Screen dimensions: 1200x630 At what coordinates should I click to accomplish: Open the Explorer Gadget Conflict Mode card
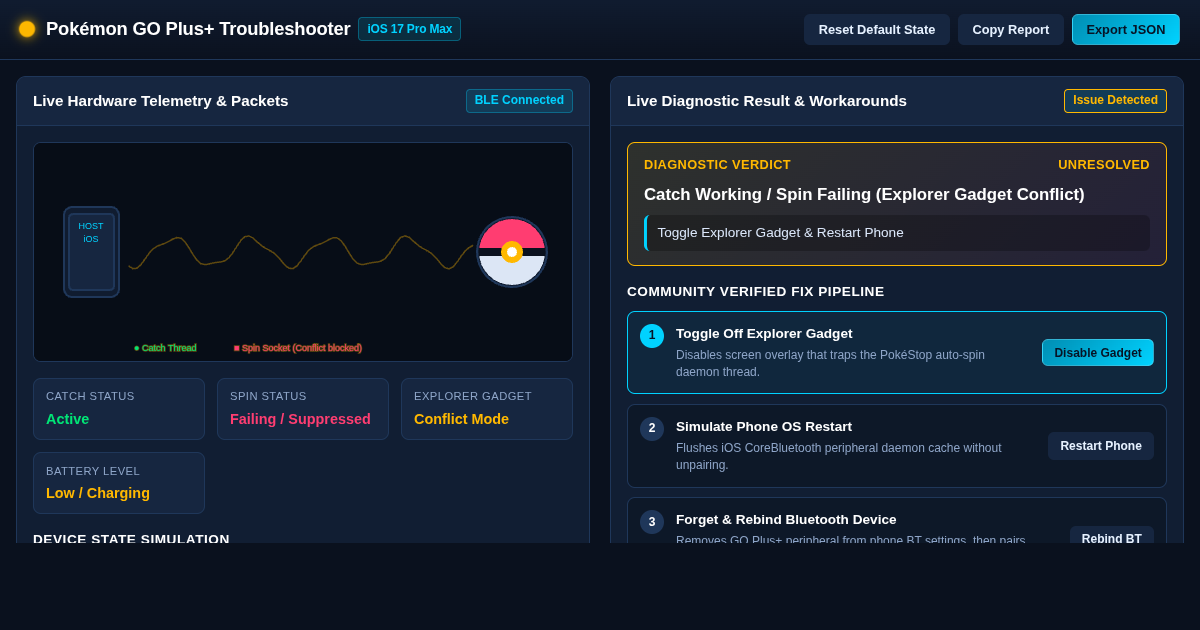tap(487, 409)
